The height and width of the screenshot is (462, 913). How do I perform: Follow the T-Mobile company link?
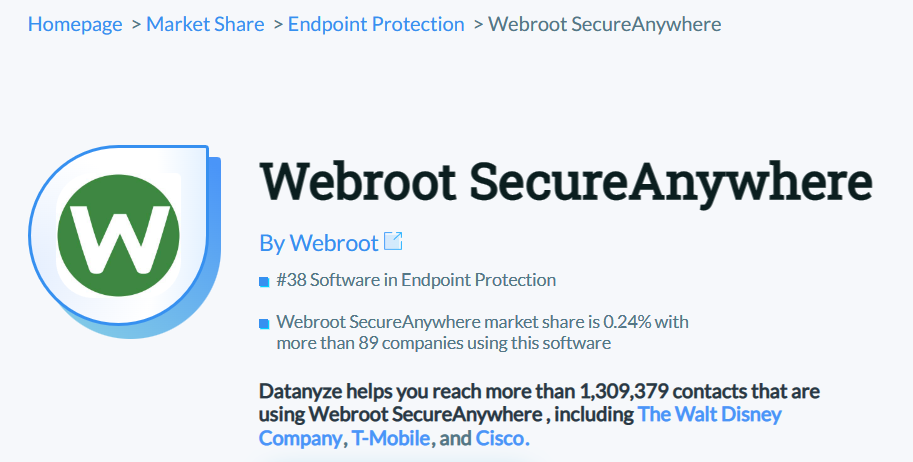(x=391, y=438)
